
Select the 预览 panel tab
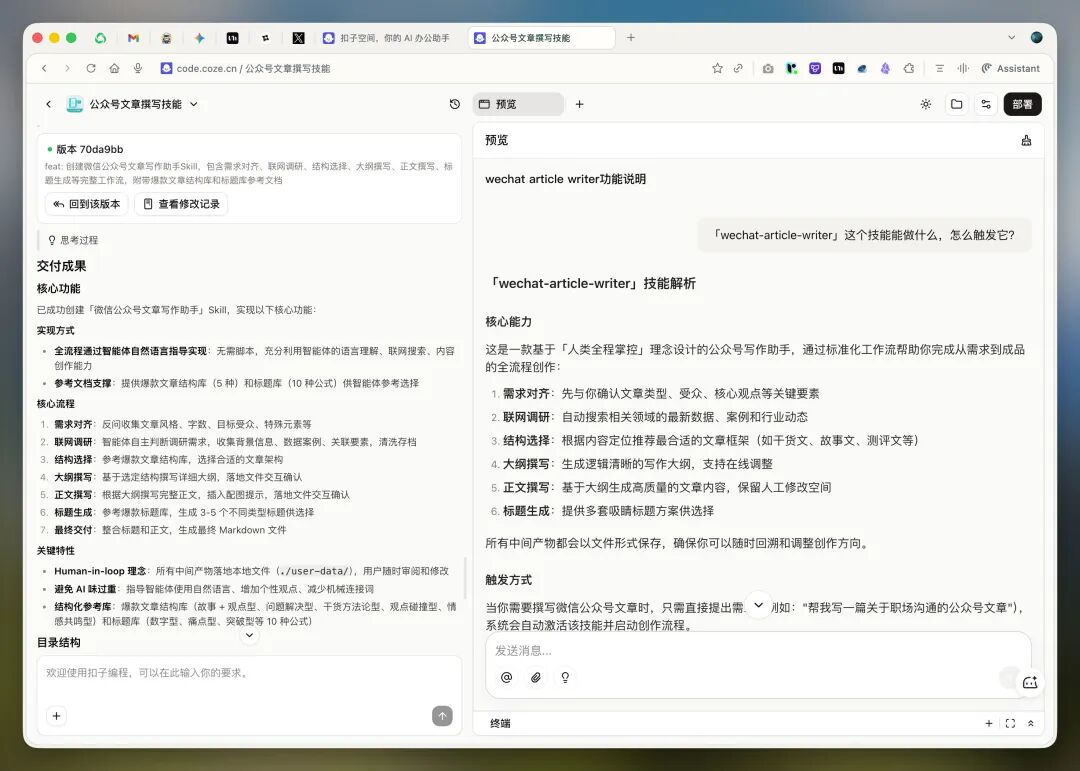click(x=519, y=104)
